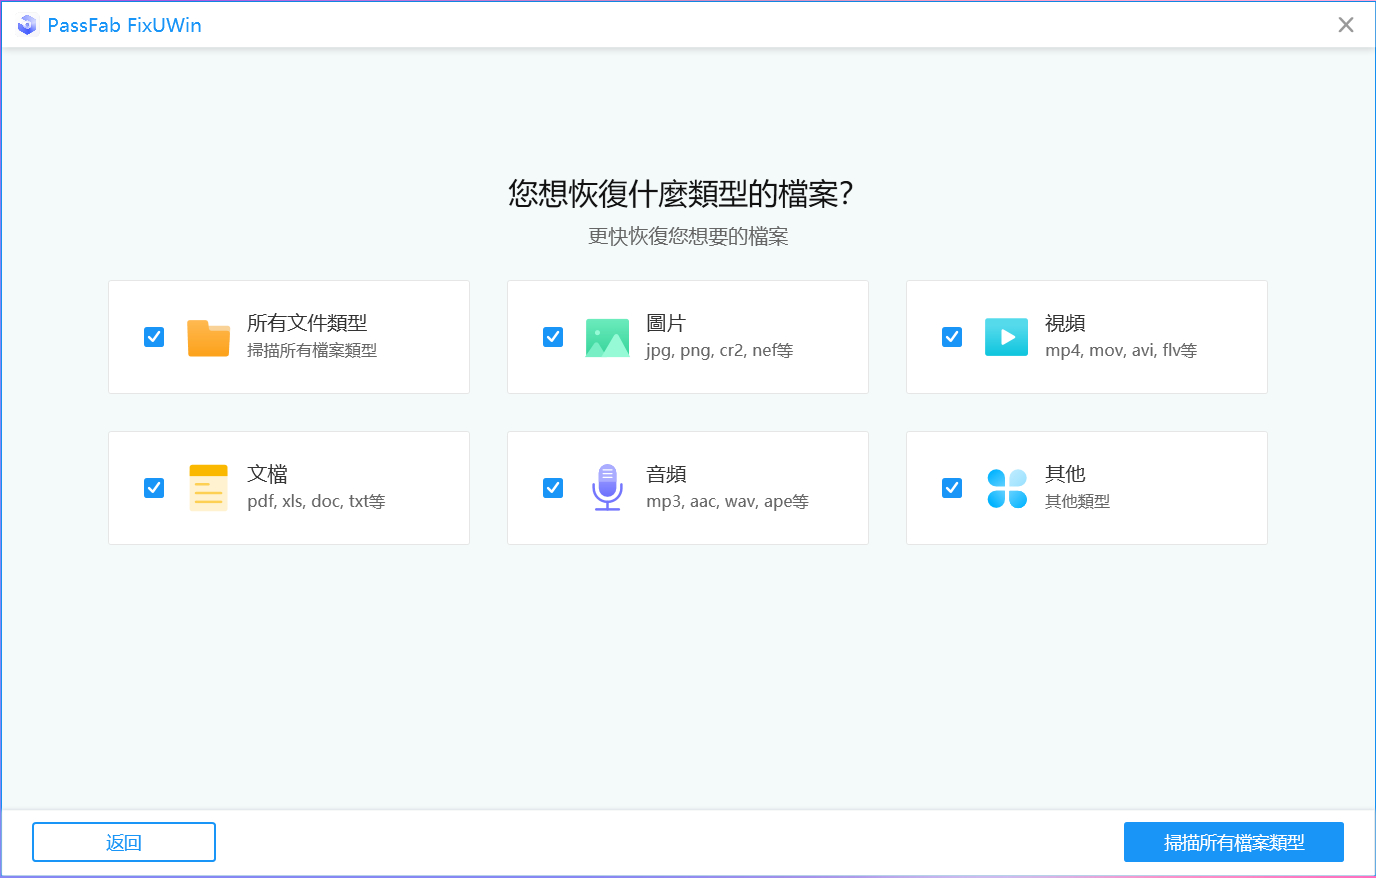Start scanning with 掃描所有檔案類型 button

pyautogui.click(x=1234, y=841)
